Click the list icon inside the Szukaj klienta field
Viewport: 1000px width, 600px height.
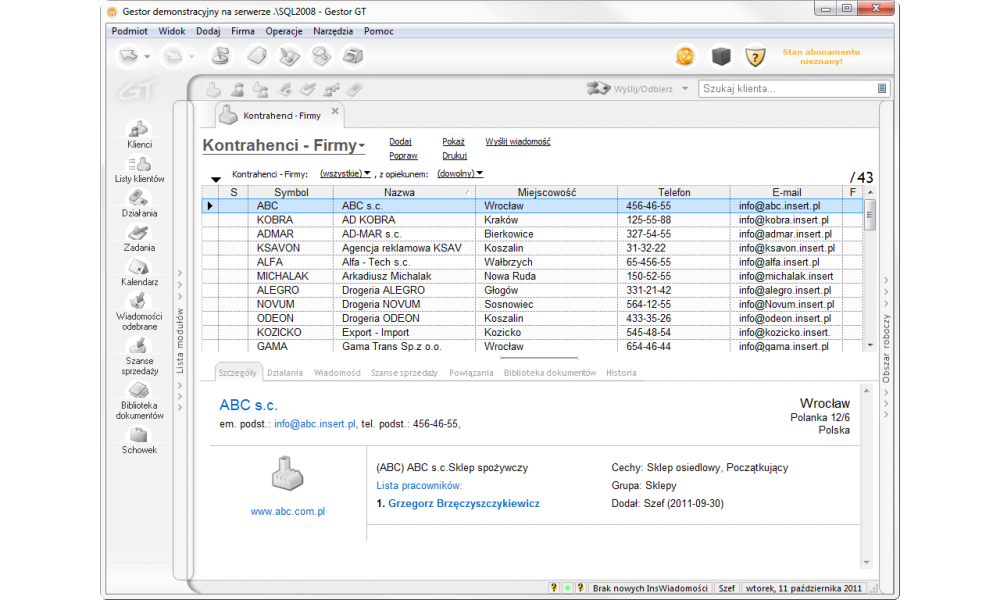pos(881,89)
